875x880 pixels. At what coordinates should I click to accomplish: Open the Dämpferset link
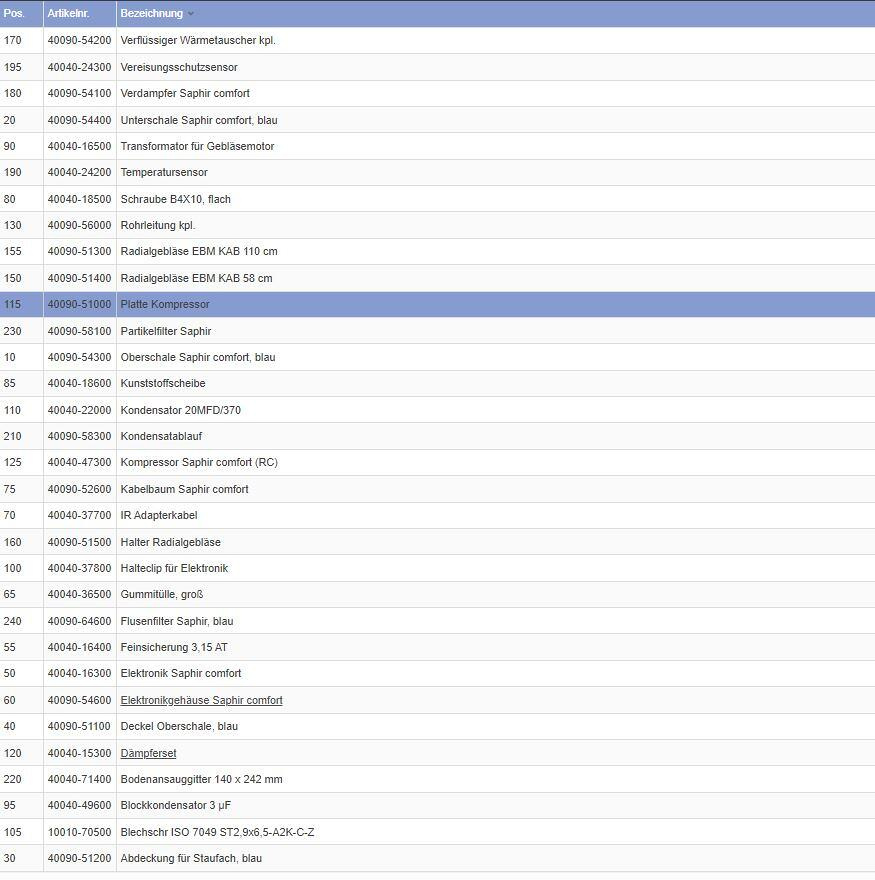[x=148, y=753]
